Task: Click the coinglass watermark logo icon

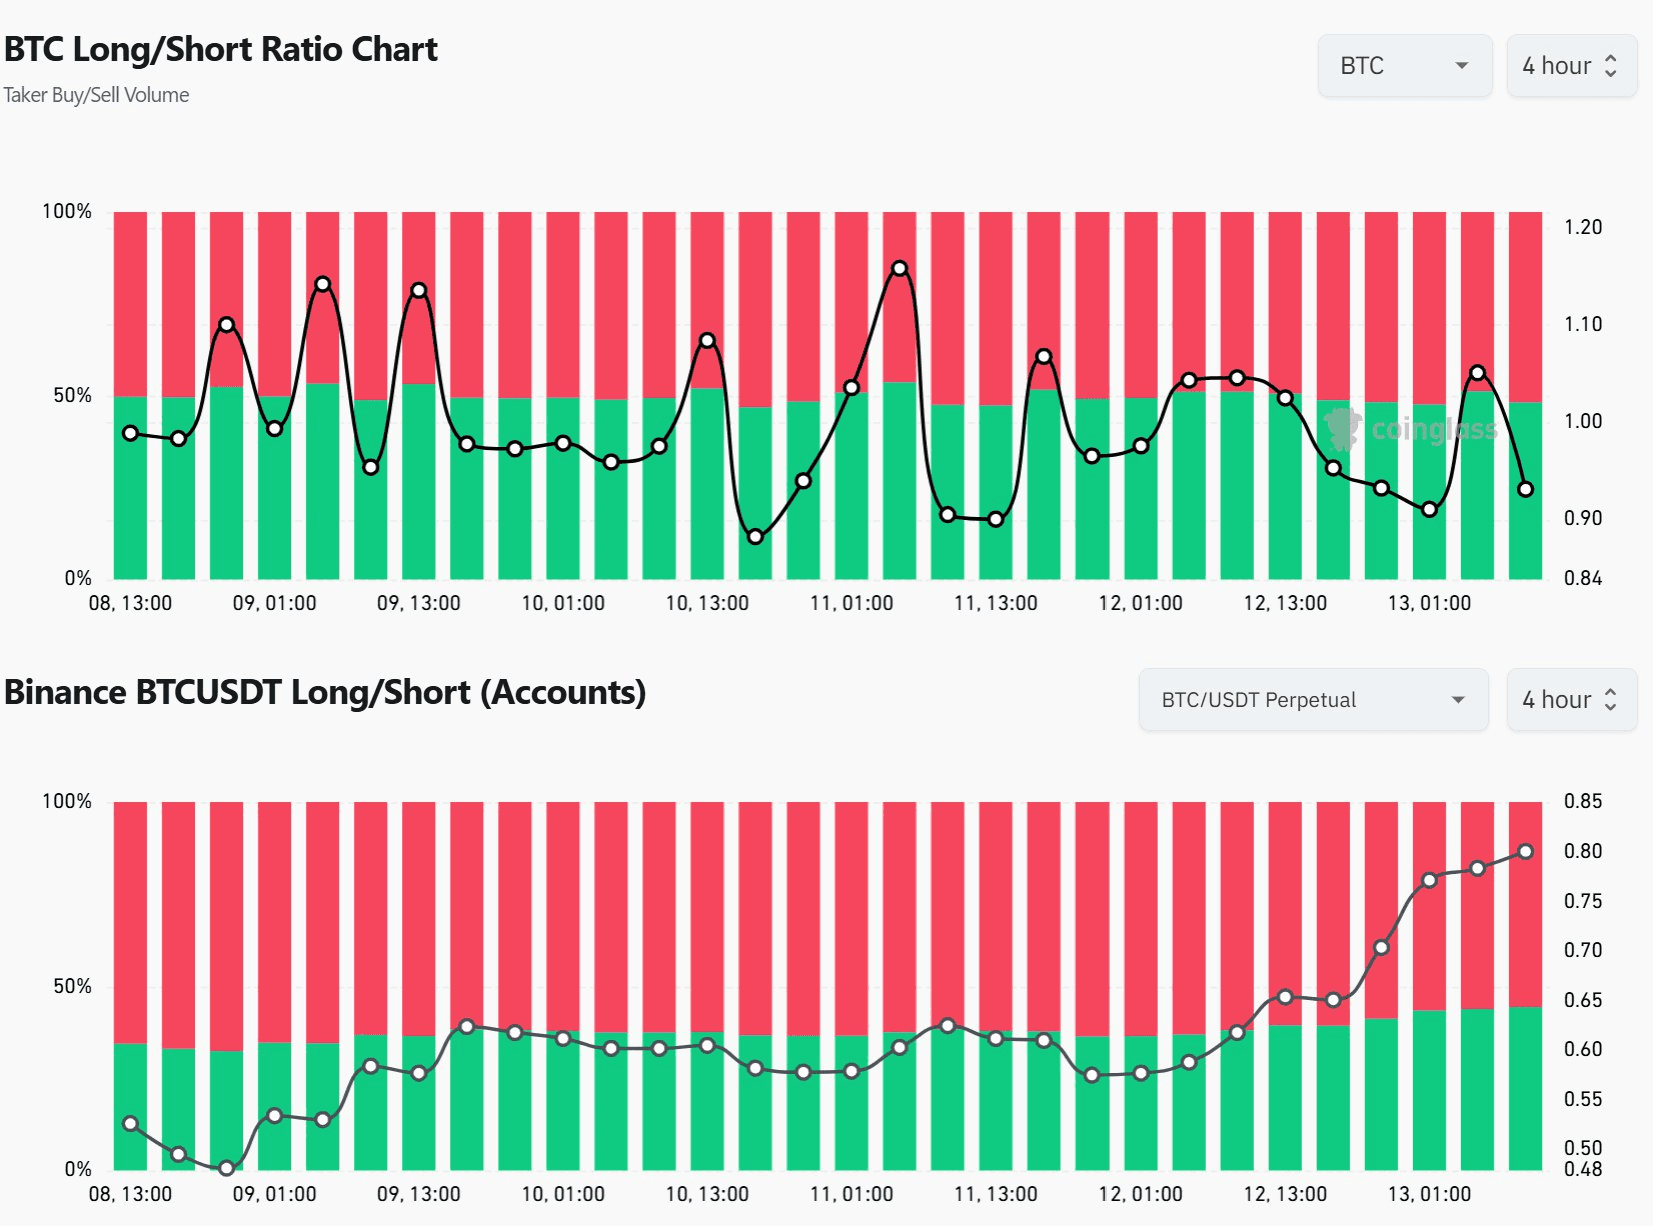Action: click(1342, 427)
